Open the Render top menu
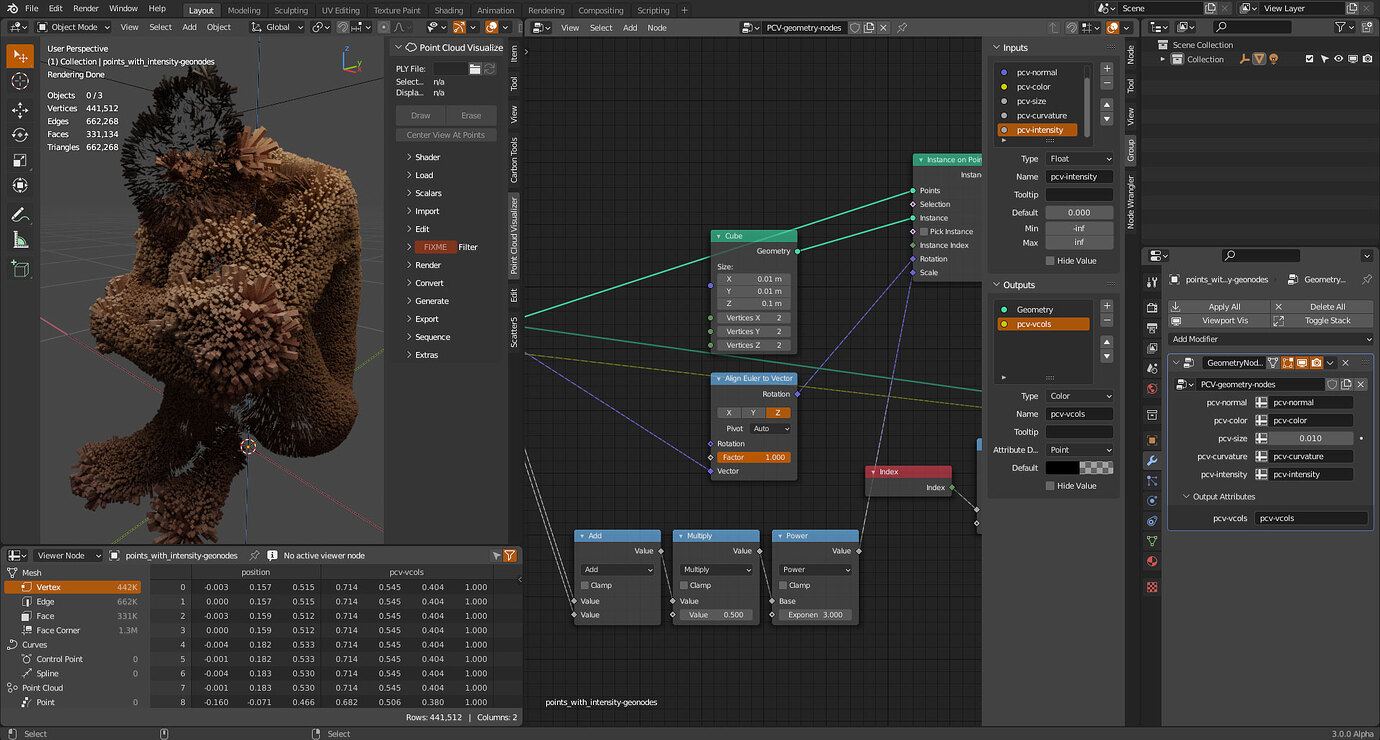Screen dimensions: 1380x740 (86, 8)
